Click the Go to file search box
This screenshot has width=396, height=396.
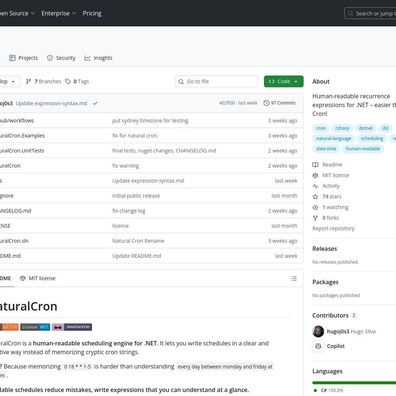coord(216,81)
